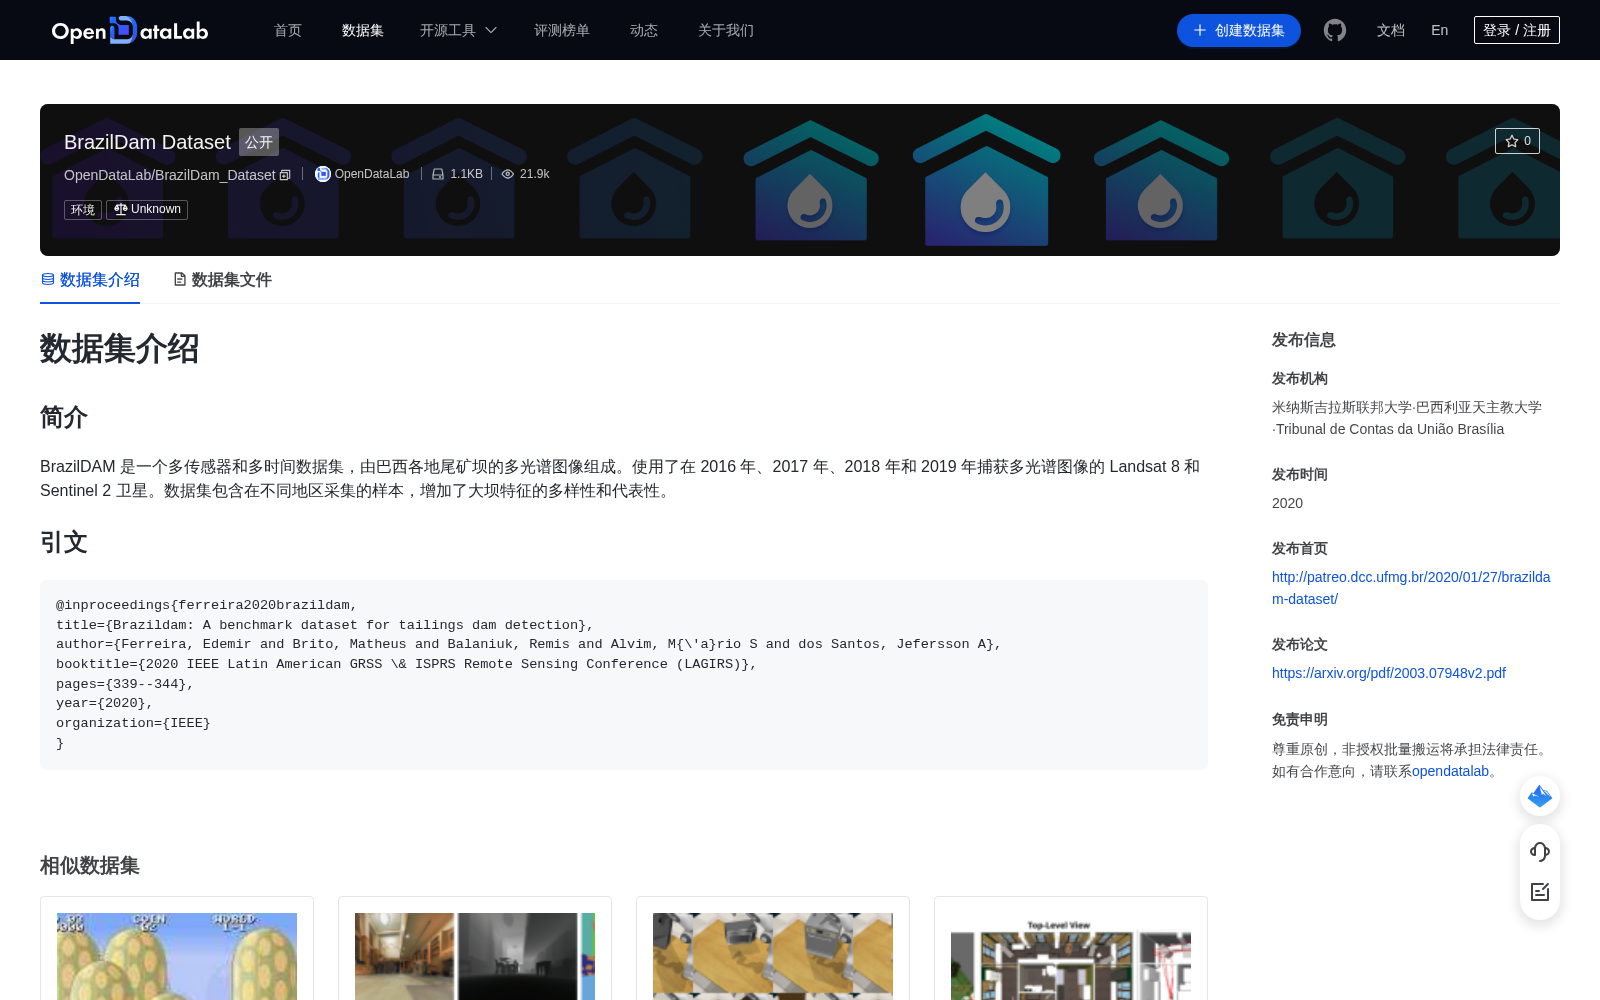Open the GitHub icon link
The image size is (1600, 1000).
[x=1334, y=30]
